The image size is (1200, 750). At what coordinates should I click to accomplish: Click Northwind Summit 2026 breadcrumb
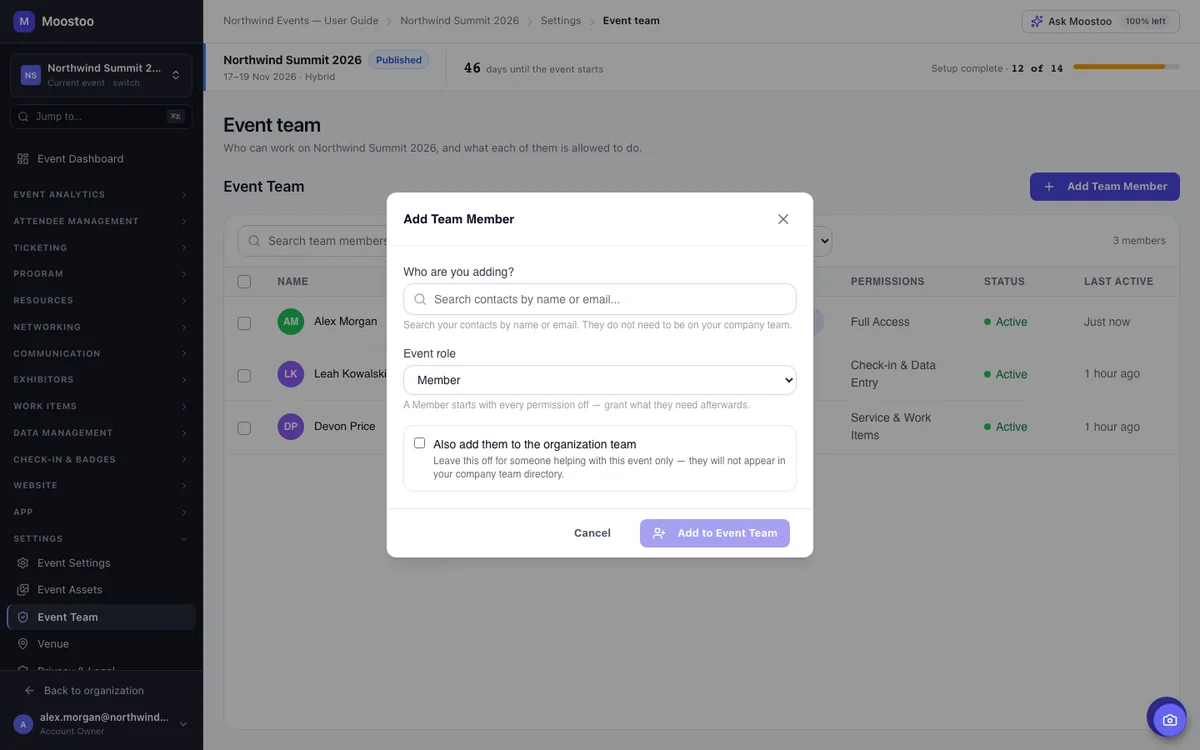click(460, 21)
